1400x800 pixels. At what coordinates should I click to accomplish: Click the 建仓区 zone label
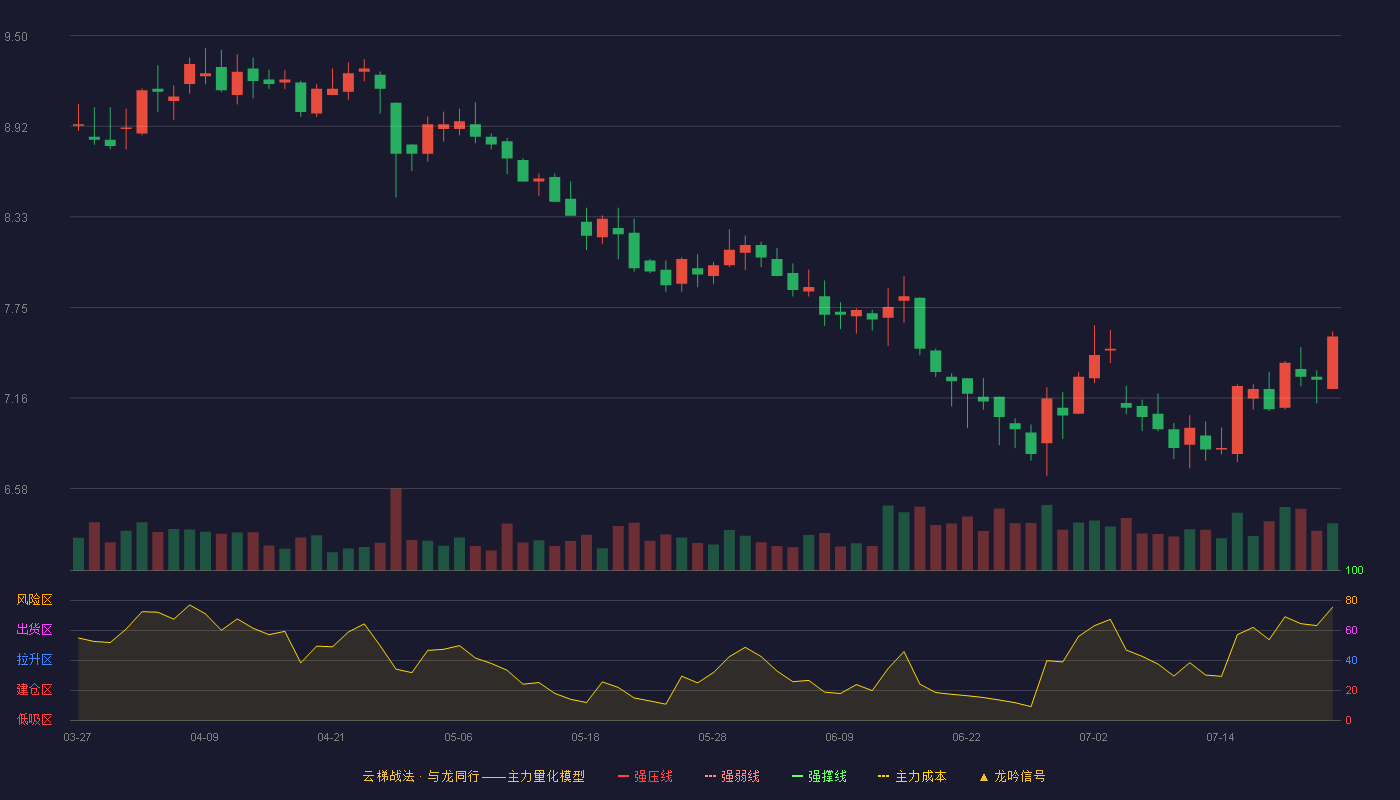34,690
